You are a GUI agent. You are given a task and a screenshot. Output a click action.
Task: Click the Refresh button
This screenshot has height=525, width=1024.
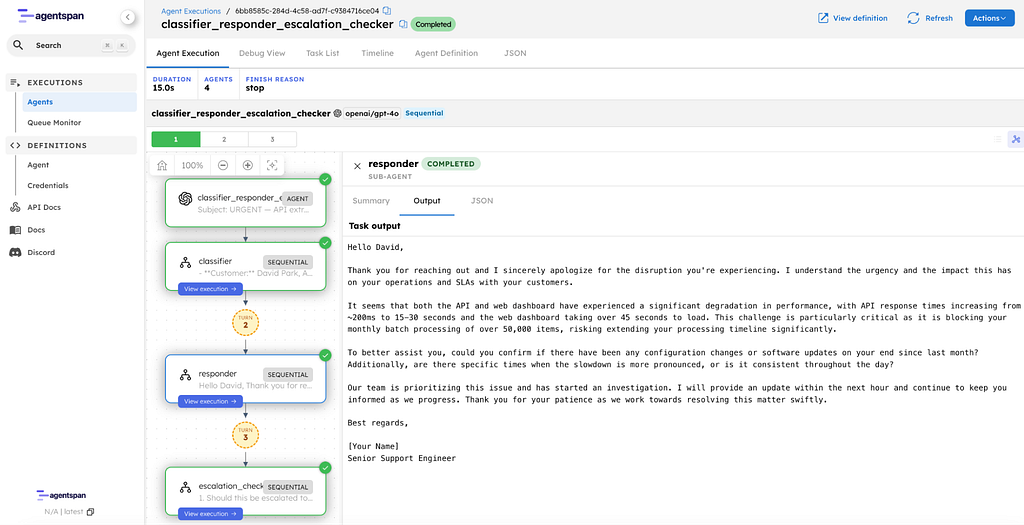tap(930, 18)
